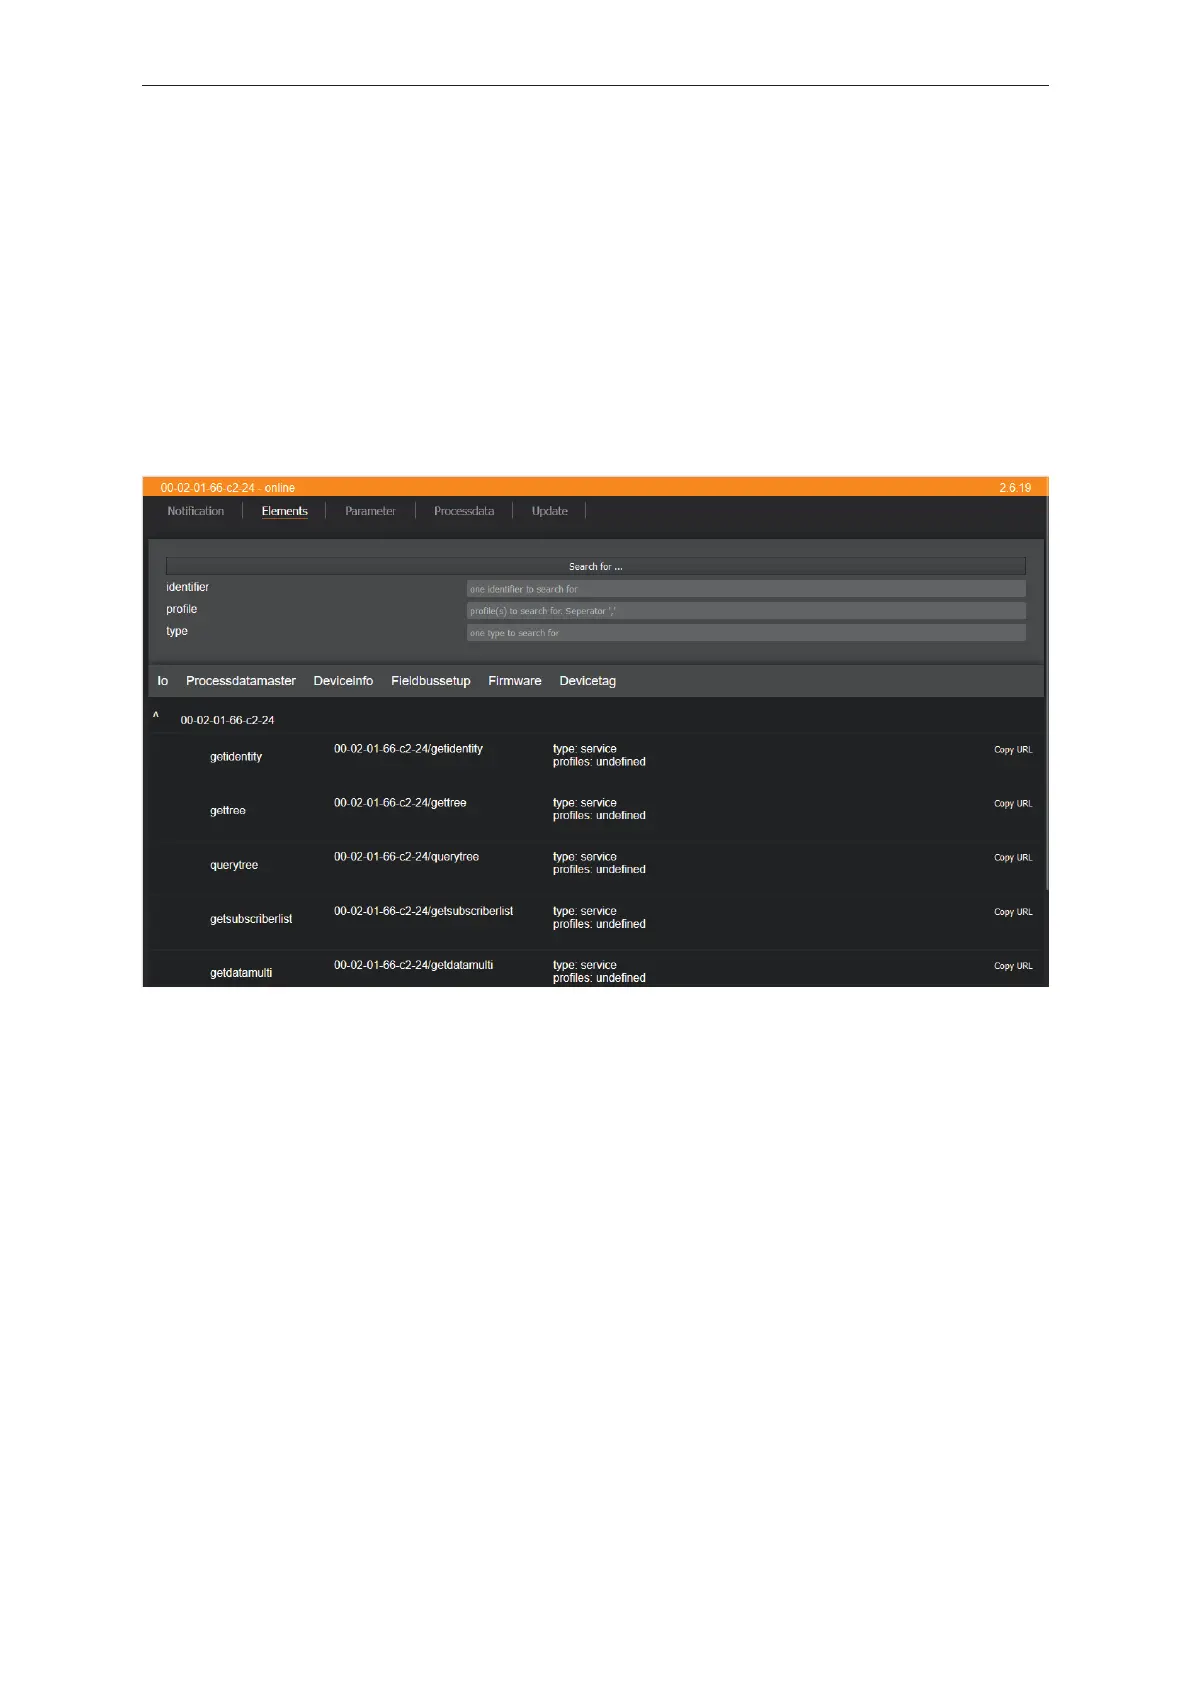Switch to the Elements tab
This screenshot has height=1684, width=1191.
(x=284, y=511)
